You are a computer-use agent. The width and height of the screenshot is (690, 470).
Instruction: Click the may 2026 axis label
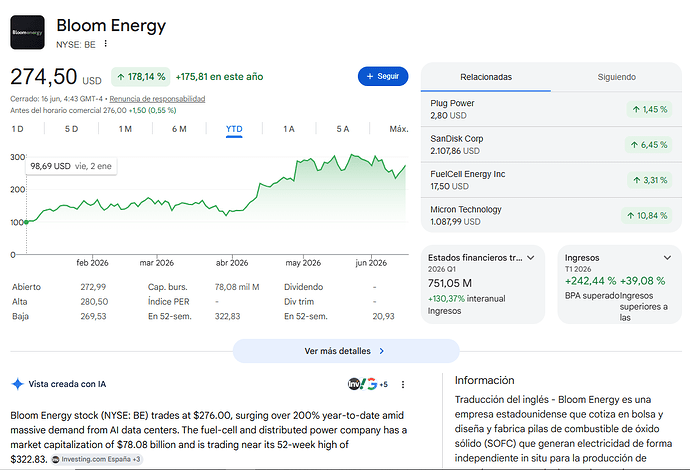coord(303,263)
